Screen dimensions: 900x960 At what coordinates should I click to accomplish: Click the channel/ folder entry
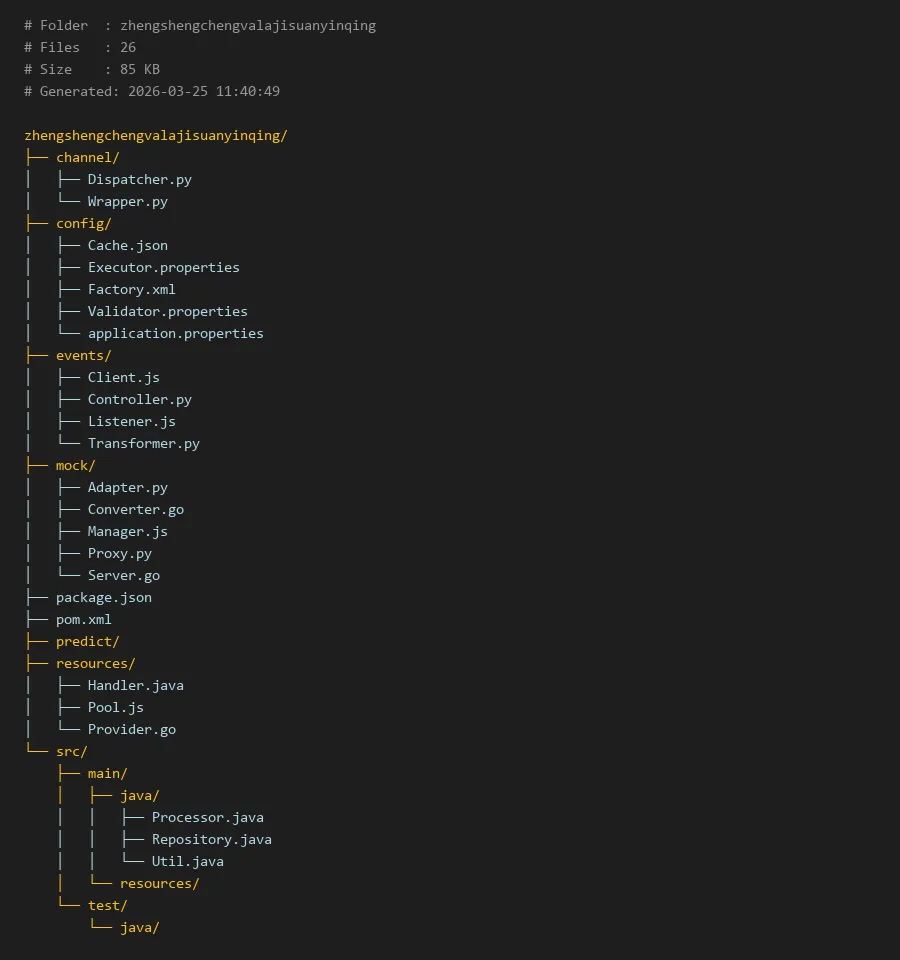click(x=87, y=157)
